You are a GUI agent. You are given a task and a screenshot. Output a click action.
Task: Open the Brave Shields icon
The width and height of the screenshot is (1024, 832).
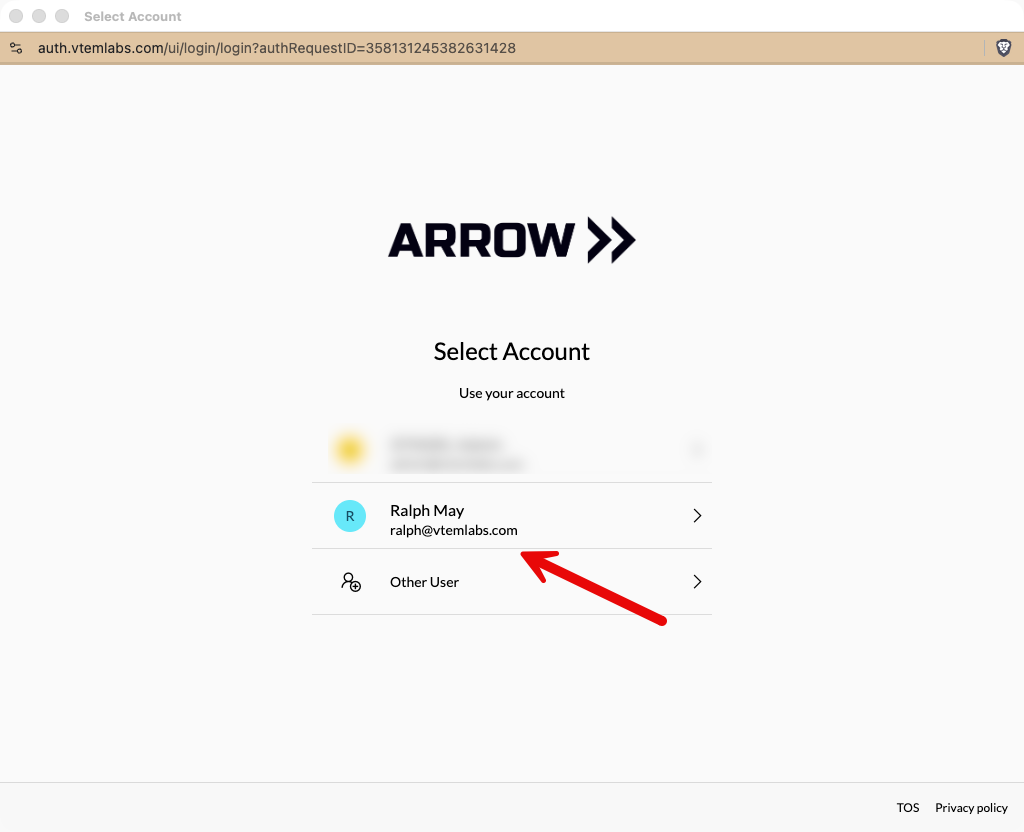tap(1003, 48)
